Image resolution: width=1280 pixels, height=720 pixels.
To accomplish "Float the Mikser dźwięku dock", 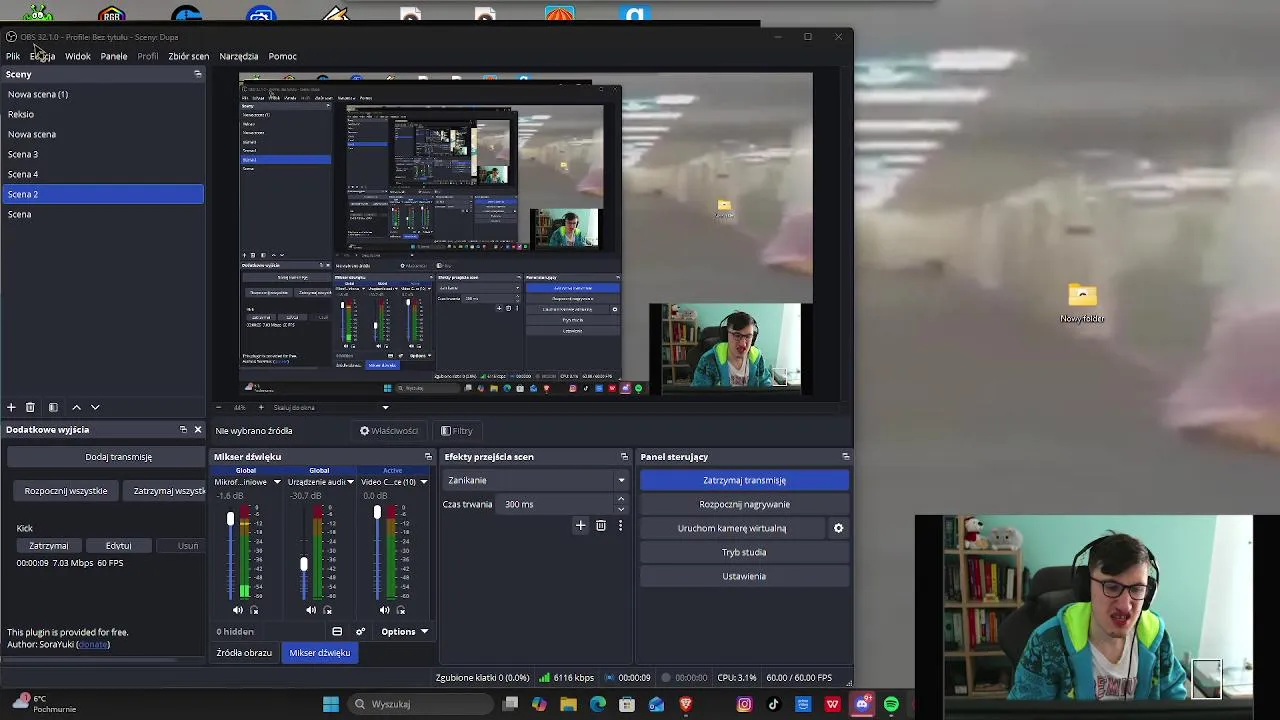I will point(428,456).
